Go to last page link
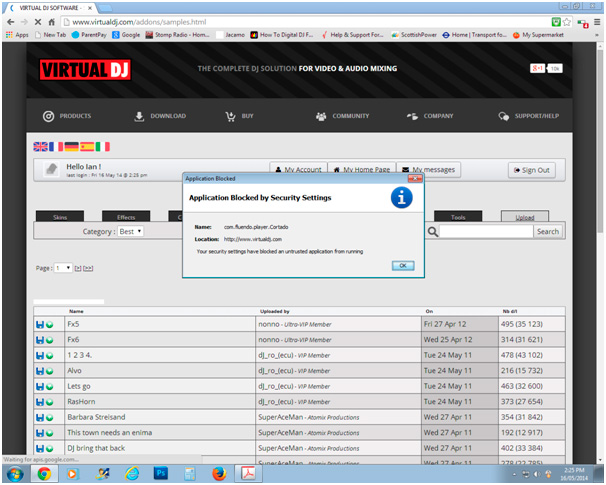The width and height of the screenshot is (606, 485). click(88, 268)
